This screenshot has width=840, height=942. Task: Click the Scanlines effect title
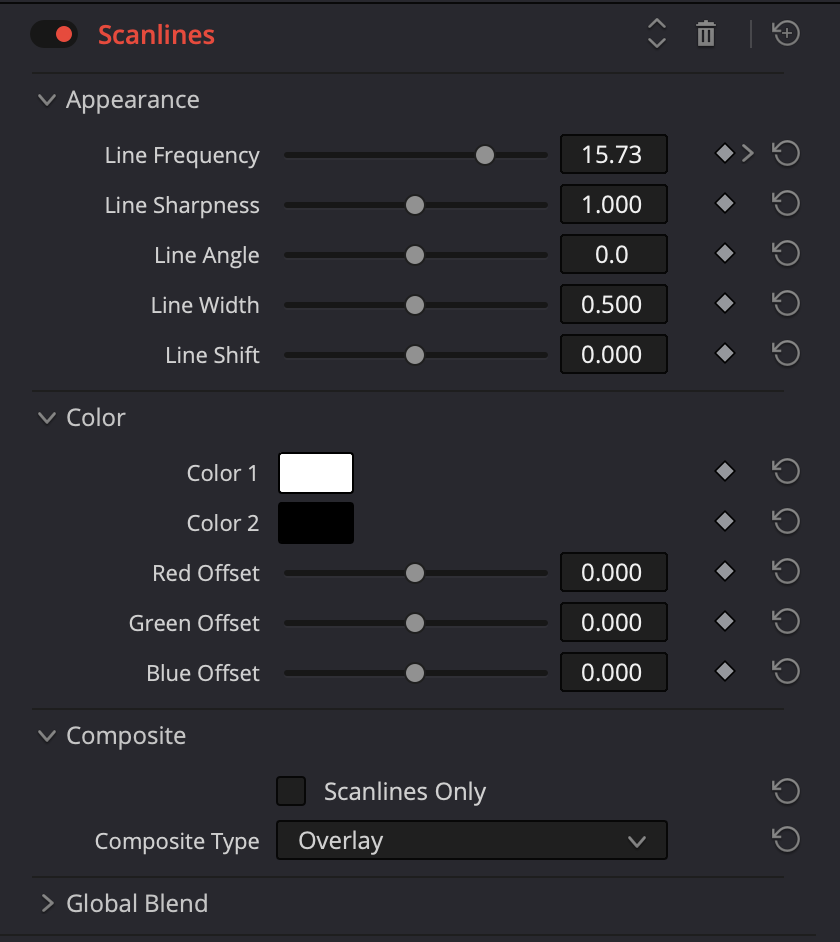coord(156,34)
